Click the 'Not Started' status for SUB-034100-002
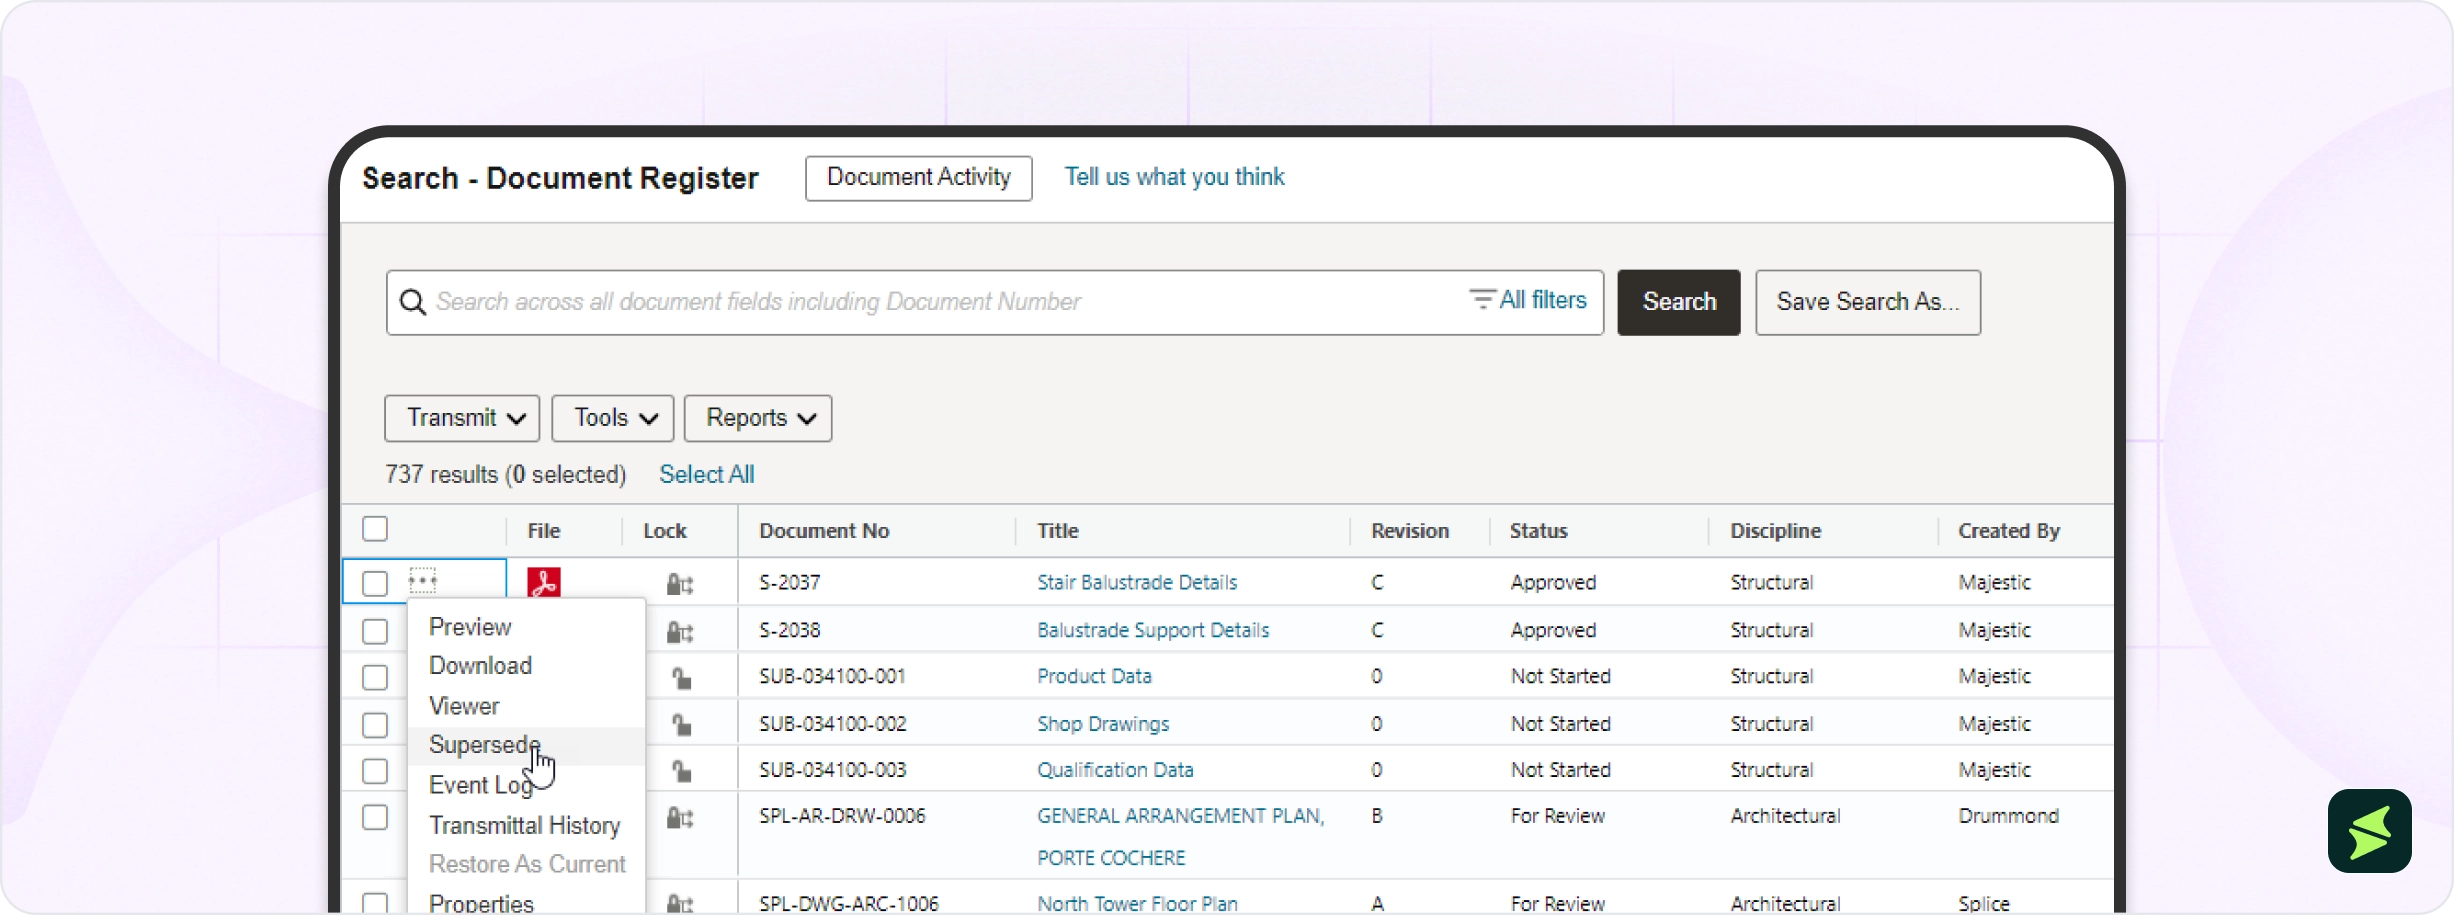This screenshot has width=2454, height=915. [x=1561, y=723]
